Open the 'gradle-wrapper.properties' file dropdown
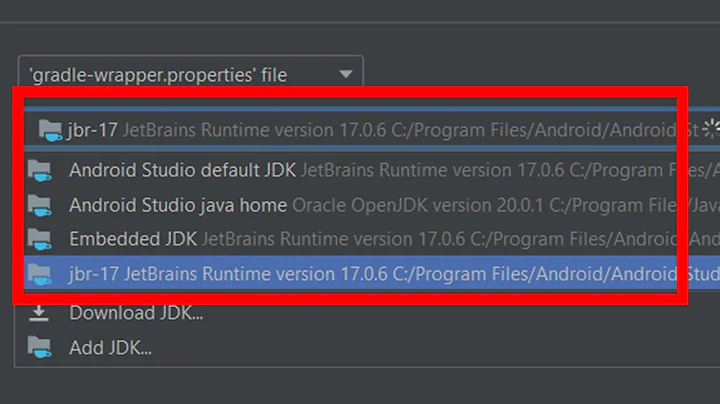This screenshot has width=720, height=404. (x=191, y=74)
